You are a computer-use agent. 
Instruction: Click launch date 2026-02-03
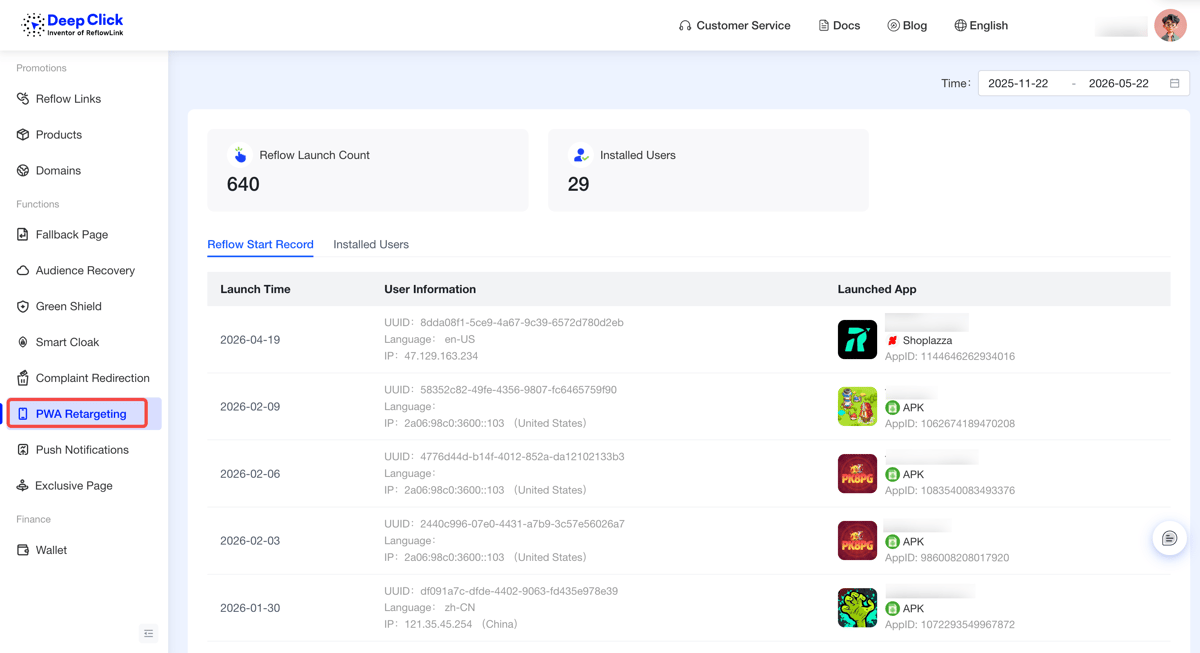(250, 541)
